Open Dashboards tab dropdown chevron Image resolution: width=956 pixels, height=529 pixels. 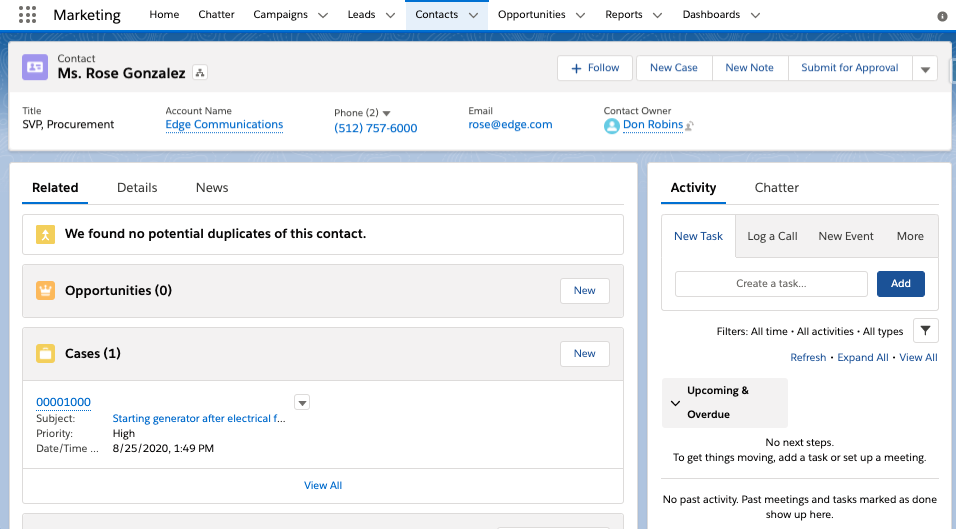(x=755, y=15)
